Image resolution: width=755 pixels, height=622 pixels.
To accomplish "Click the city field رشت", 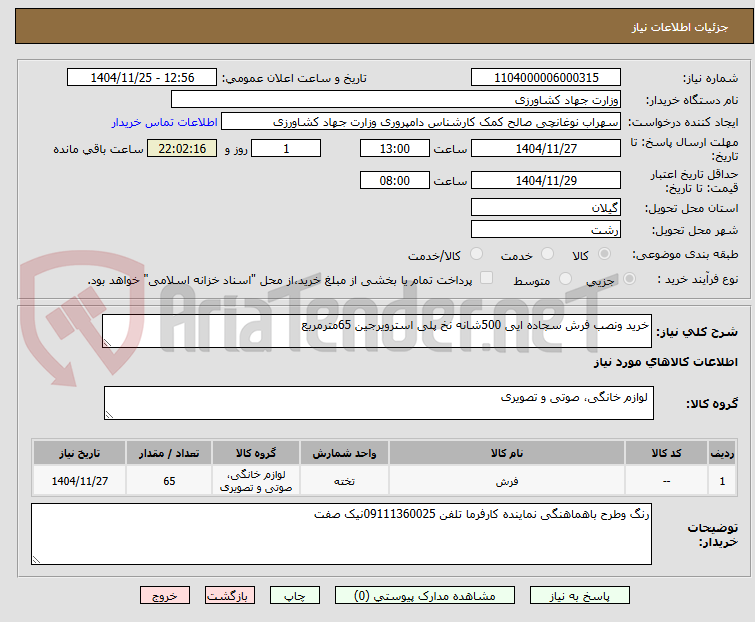I will click(546, 230).
